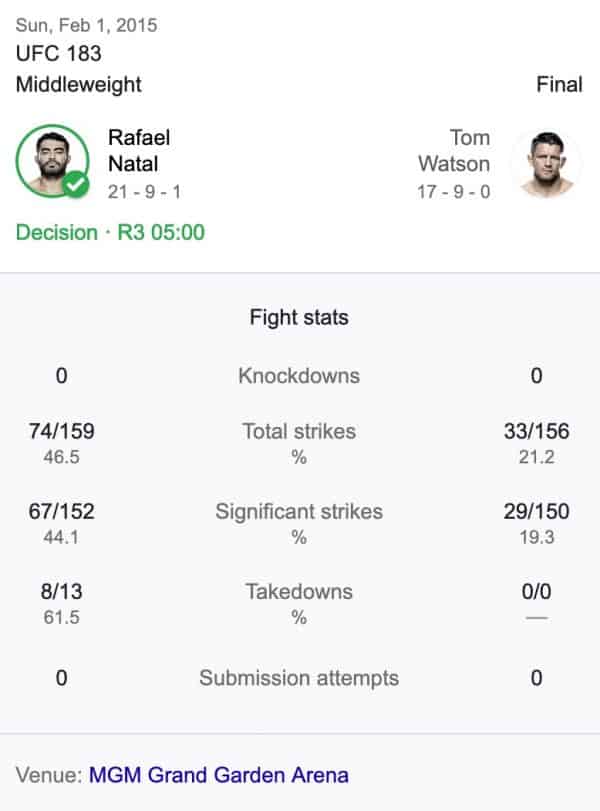This screenshot has width=600, height=811.
Task: Select the Tom Watson name text
Action: (x=454, y=151)
